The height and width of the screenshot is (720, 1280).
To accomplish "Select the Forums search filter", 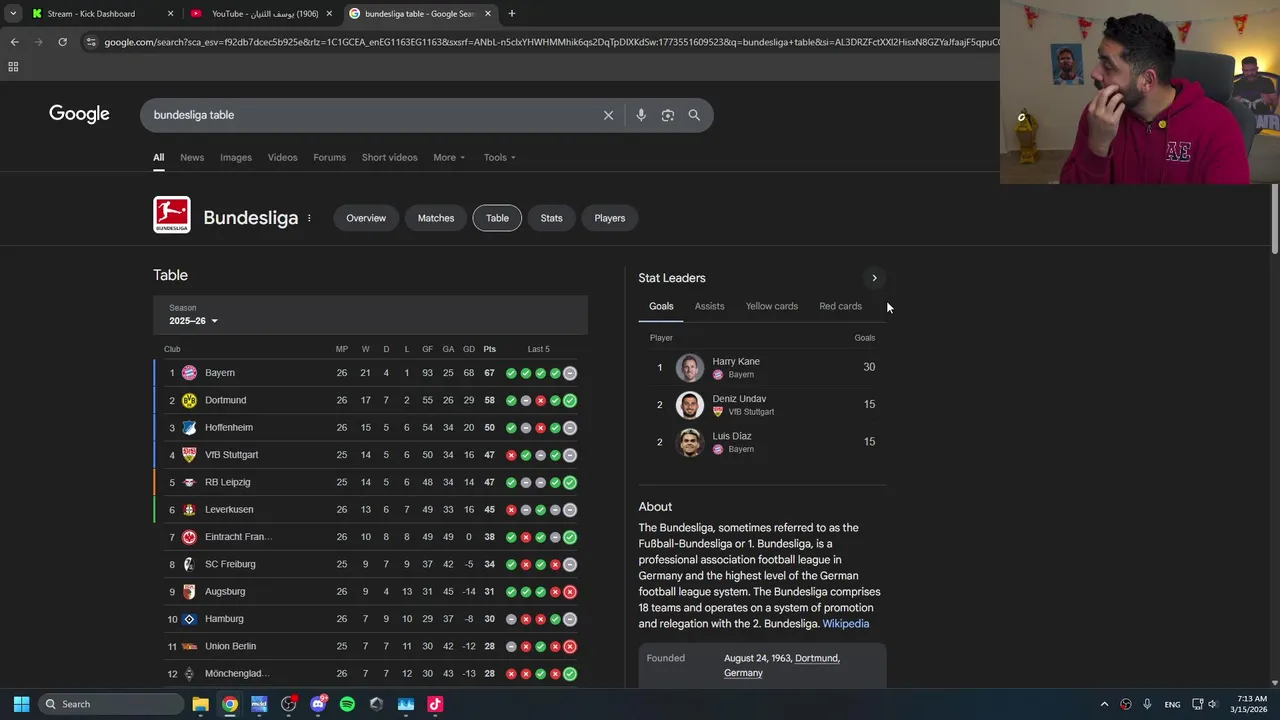I will point(329,157).
